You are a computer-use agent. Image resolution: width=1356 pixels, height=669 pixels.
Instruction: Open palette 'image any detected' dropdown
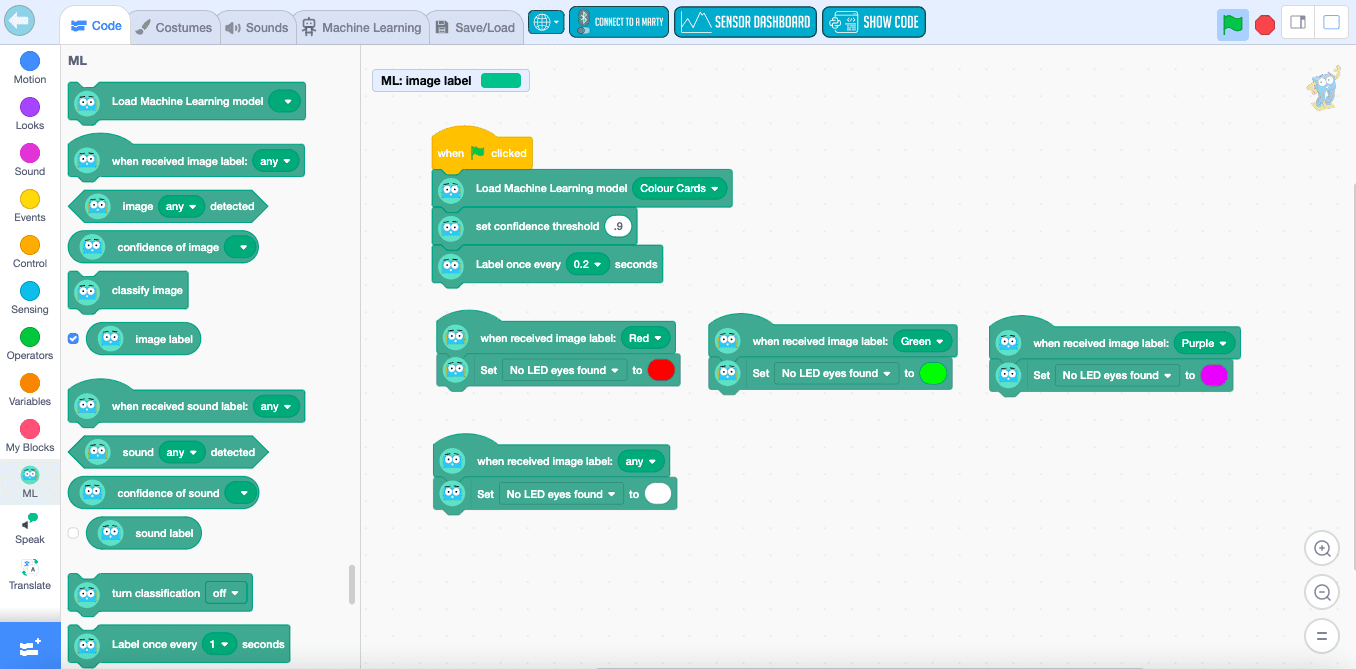(181, 207)
